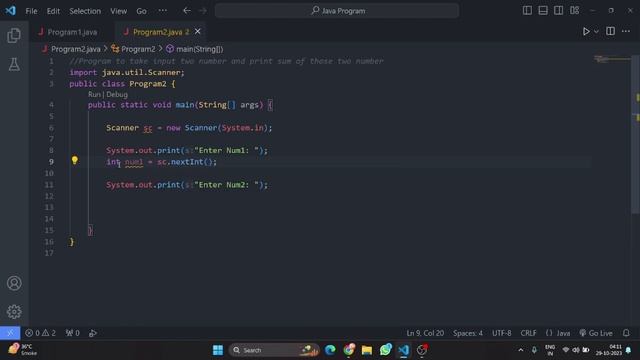Click the VS Code taskbar icon

(x=404, y=350)
